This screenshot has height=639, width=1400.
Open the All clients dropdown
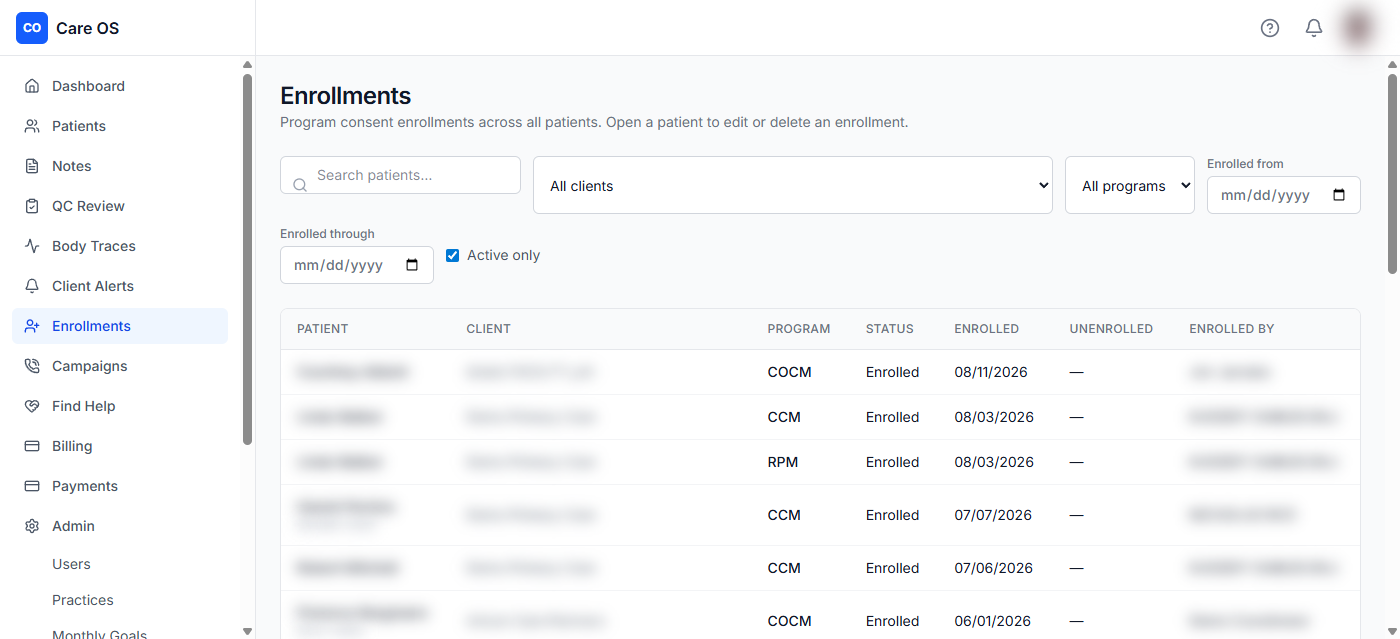[793, 185]
